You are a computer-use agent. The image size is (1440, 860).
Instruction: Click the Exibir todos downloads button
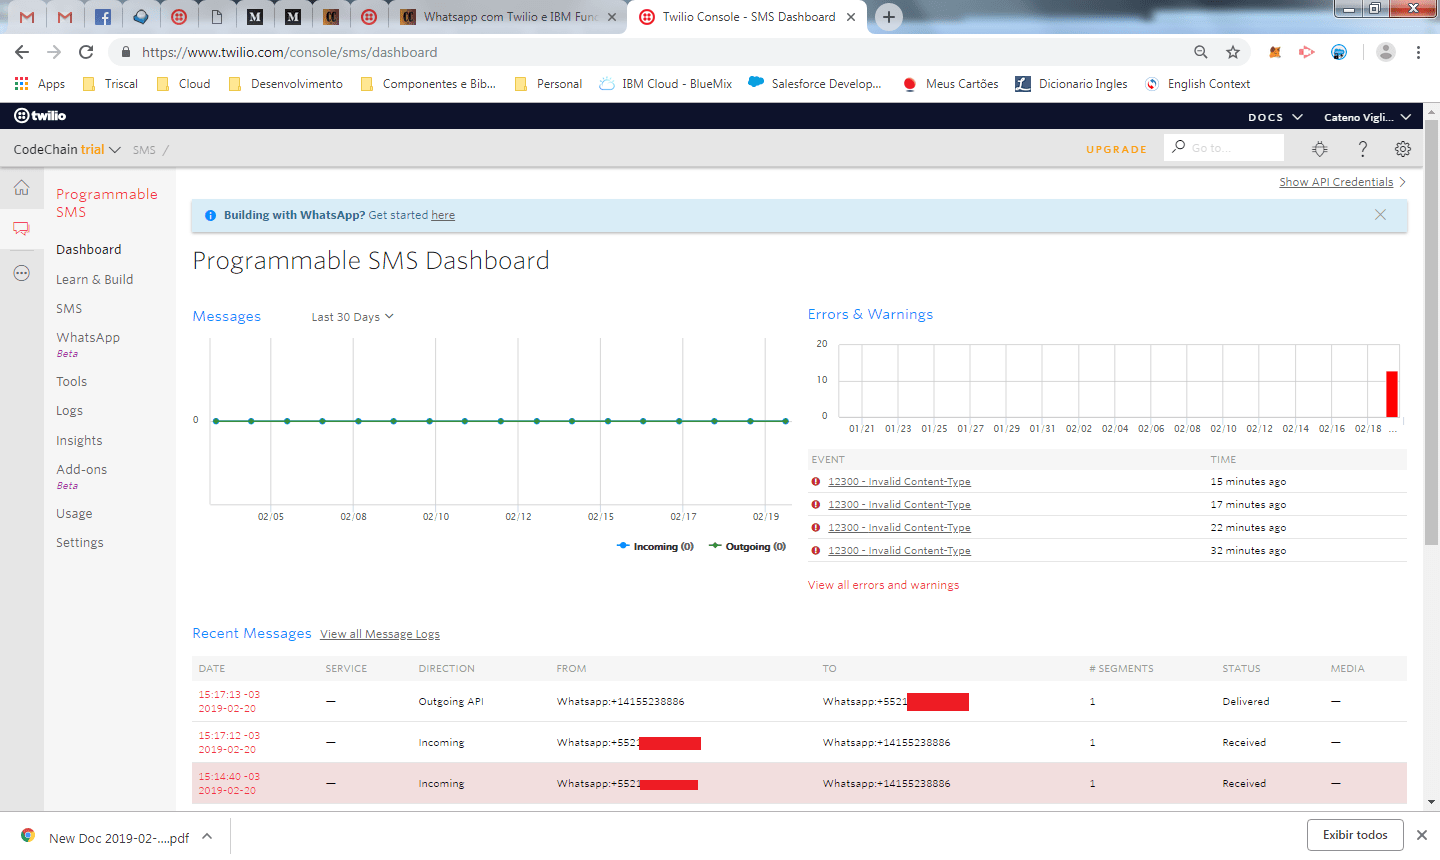click(1355, 835)
